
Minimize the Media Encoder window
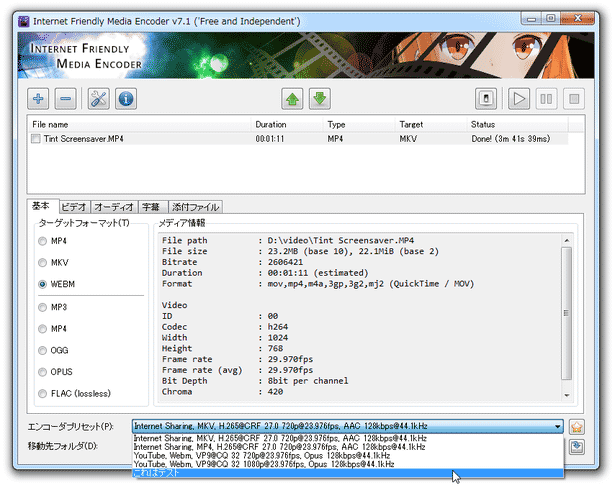[x=531, y=18]
